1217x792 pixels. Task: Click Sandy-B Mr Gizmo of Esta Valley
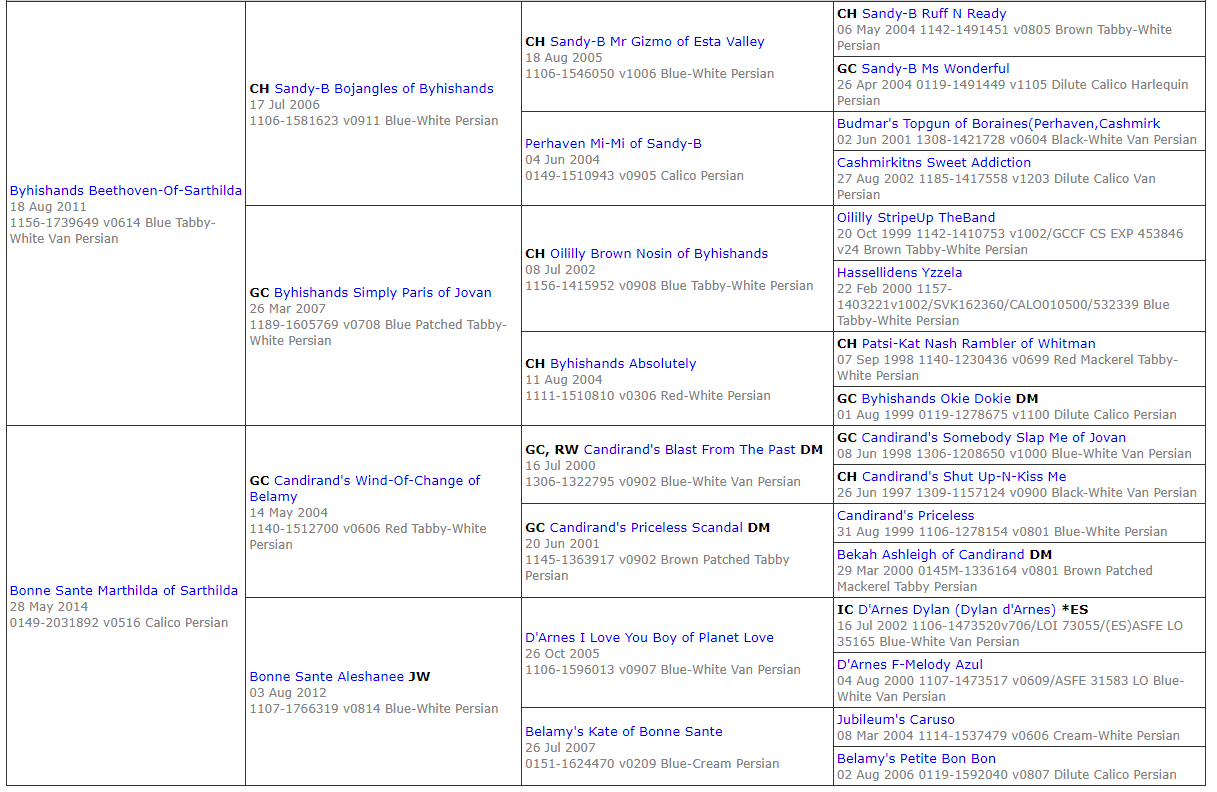(656, 42)
